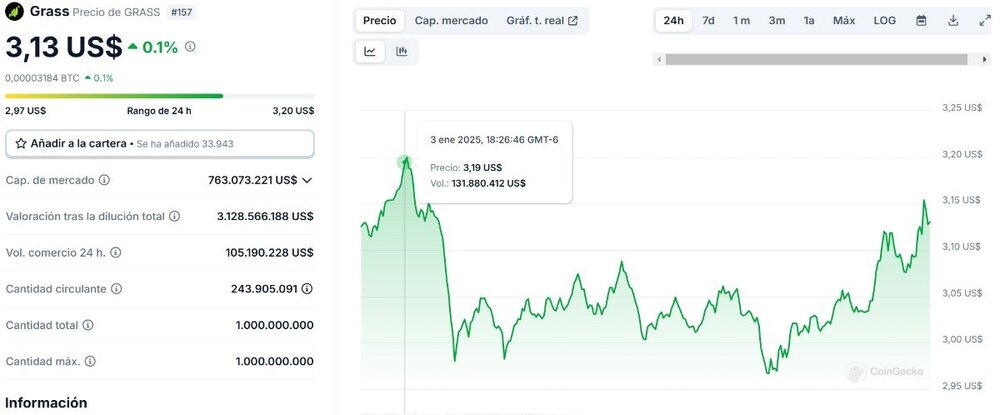This screenshot has width=1000, height=415.
Task: Open the calendar date range picker
Action: click(x=921, y=20)
